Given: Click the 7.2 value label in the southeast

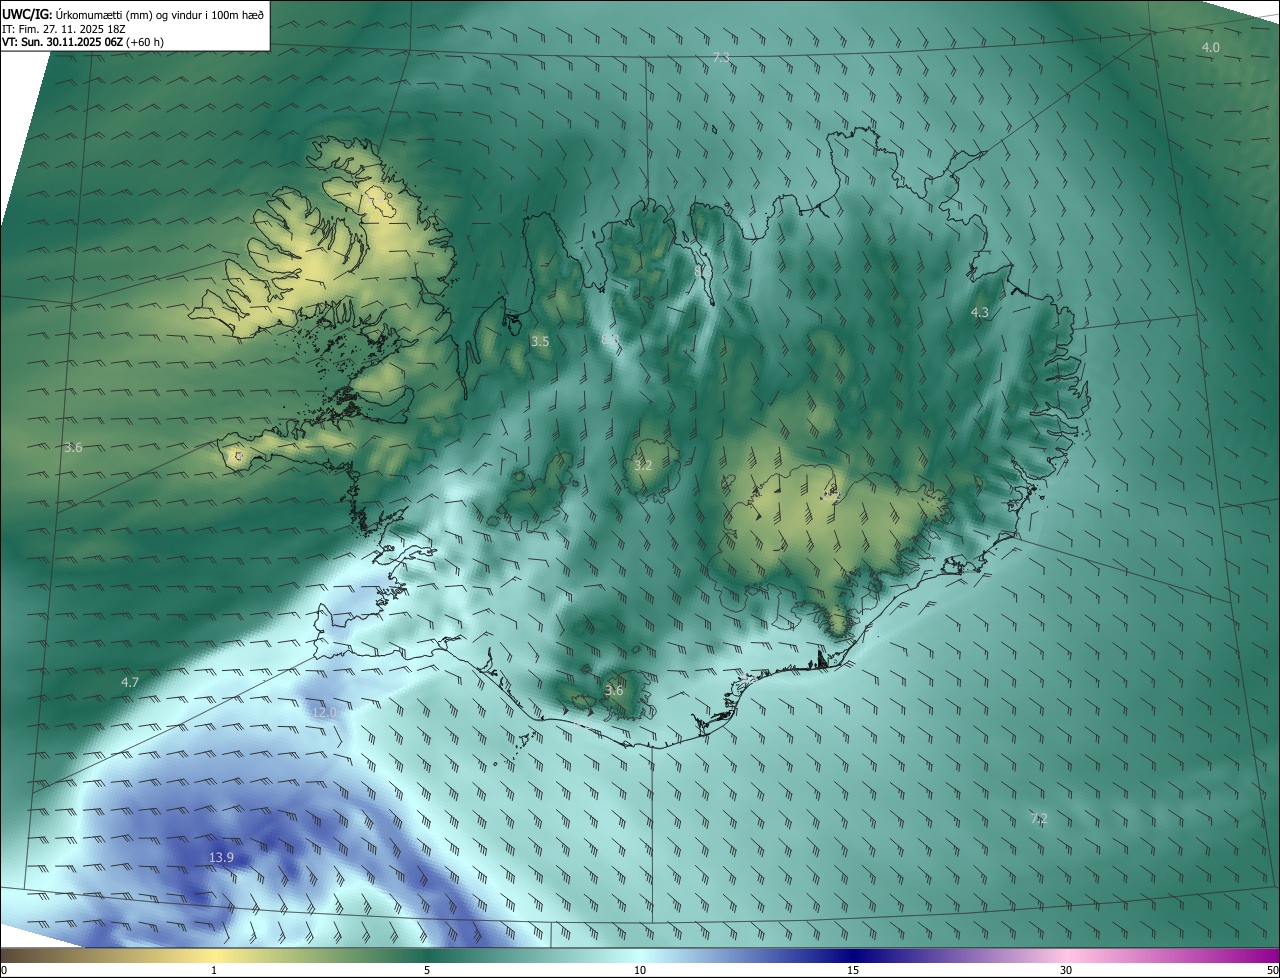Looking at the screenshot, I should point(1039,818).
